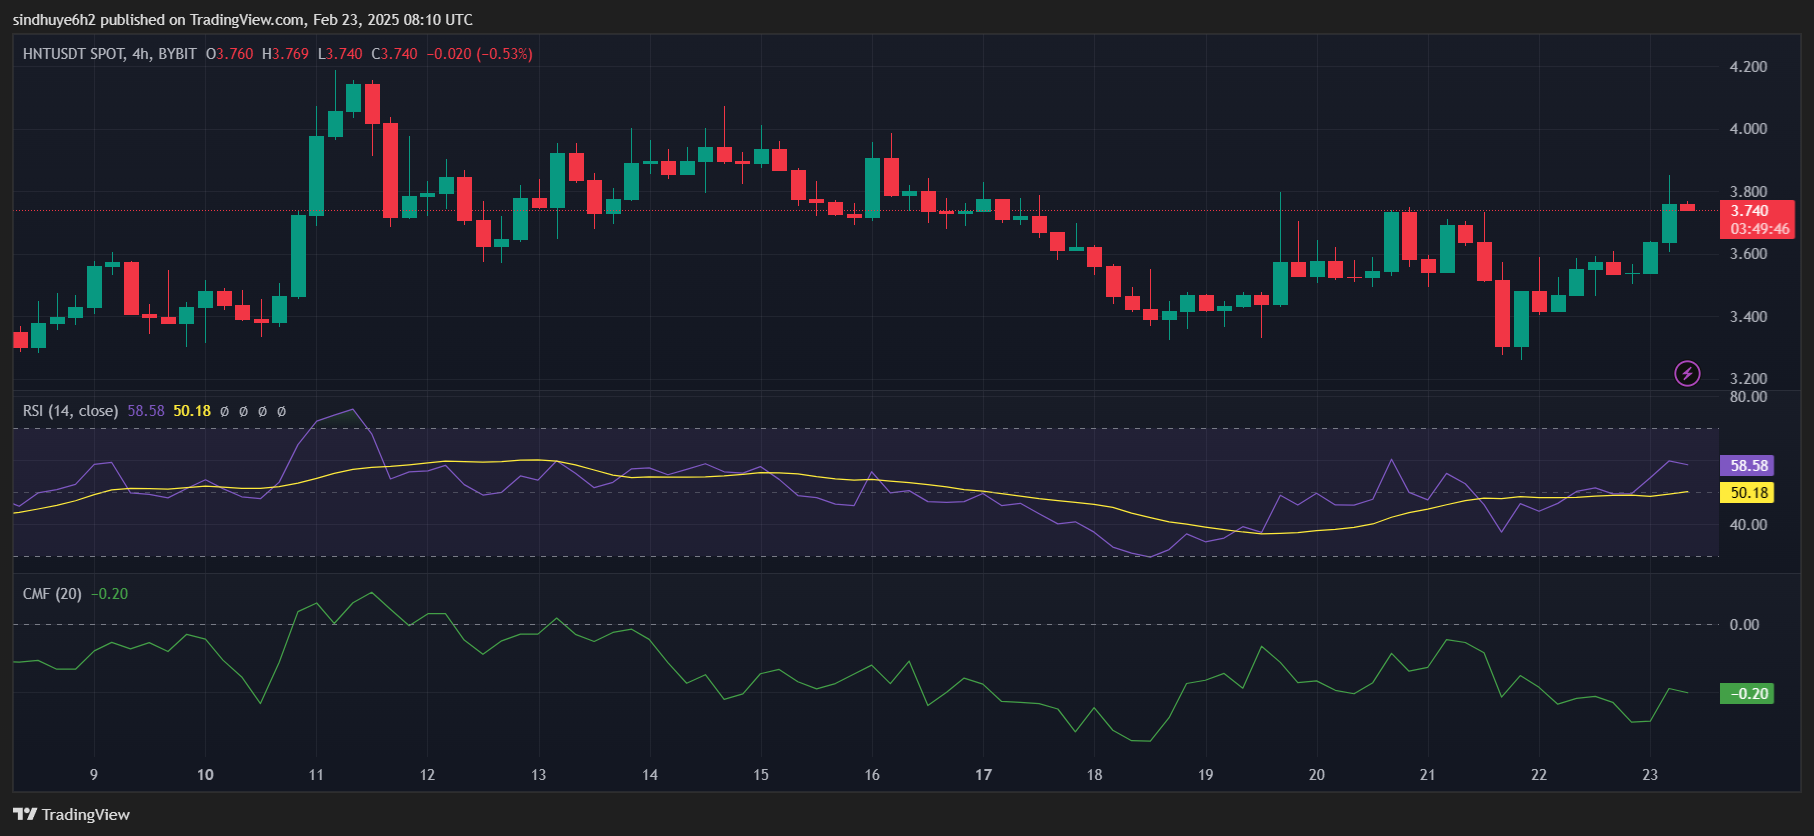Click the 3.200 price axis label
1814x836 pixels.
tap(1748, 379)
